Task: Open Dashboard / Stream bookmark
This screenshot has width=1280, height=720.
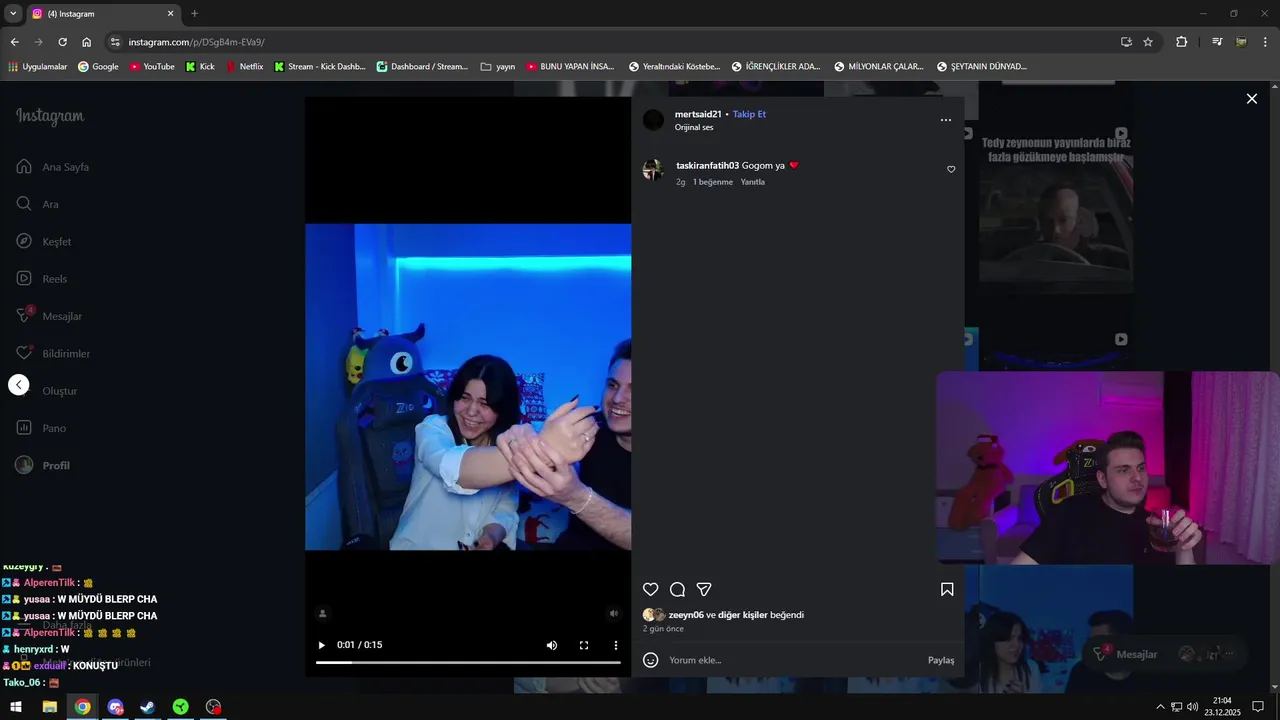Action: 422,67
